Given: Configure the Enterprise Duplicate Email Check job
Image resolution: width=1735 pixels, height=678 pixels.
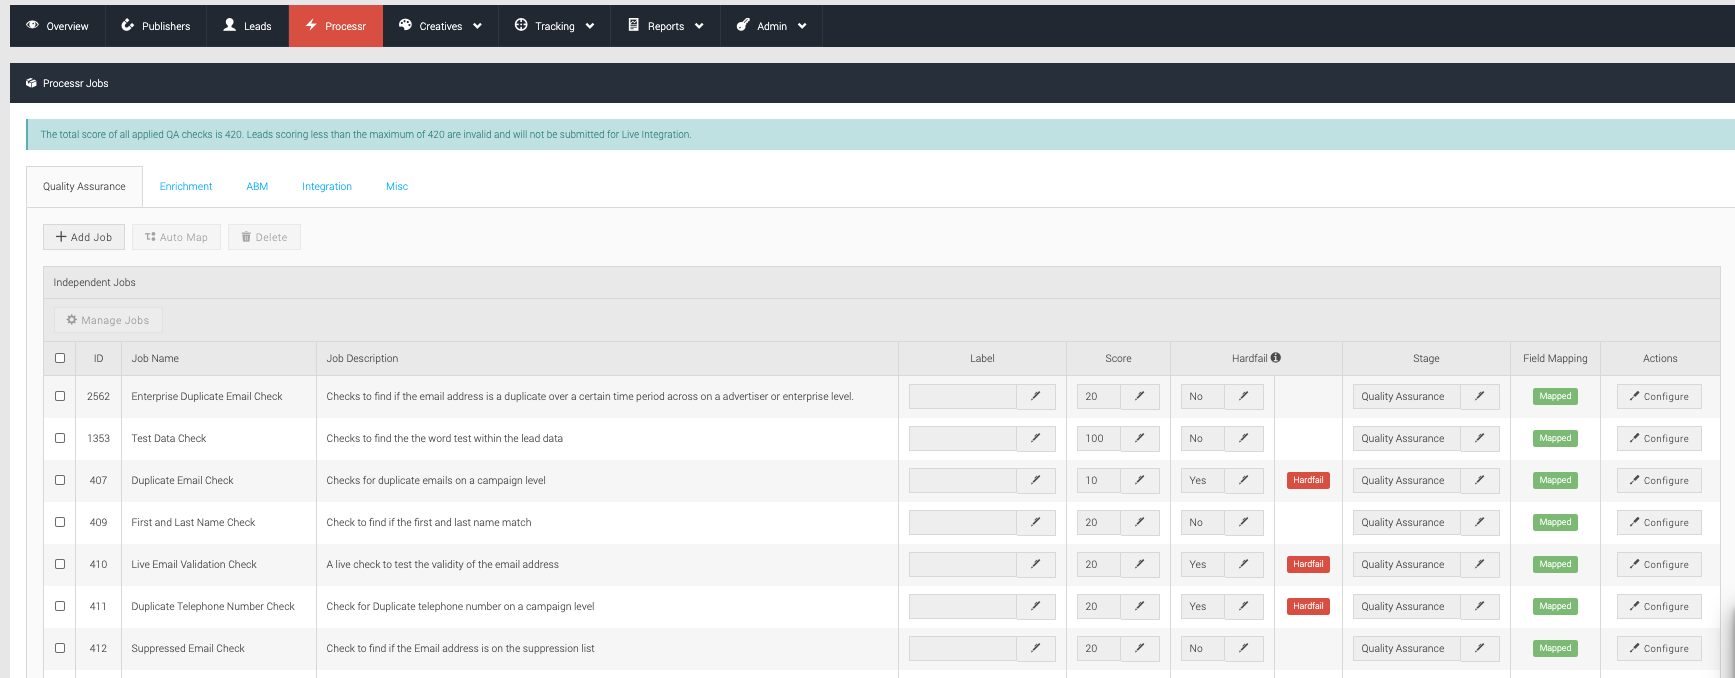Looking at the screenshot, I should 1659,397.
